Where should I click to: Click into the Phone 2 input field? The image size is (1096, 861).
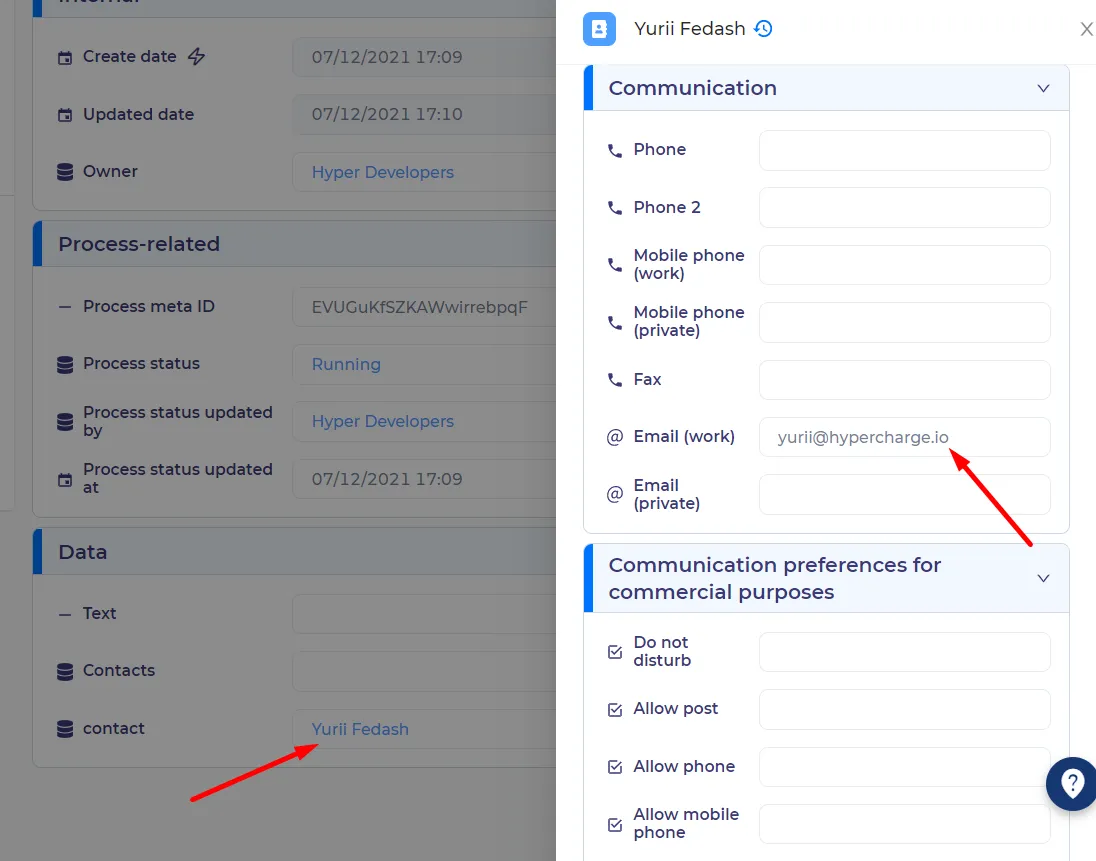pos(904,208)
